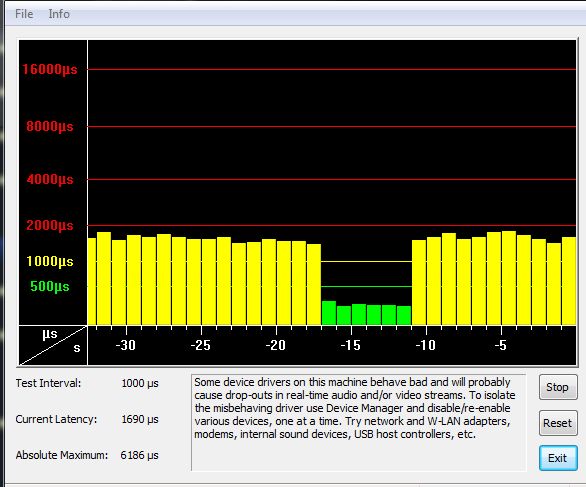Image resolution: width=586 pixels, height=487 pixels.
Task: Click the 16000µs threshold label
Action: tap(50, 70)
